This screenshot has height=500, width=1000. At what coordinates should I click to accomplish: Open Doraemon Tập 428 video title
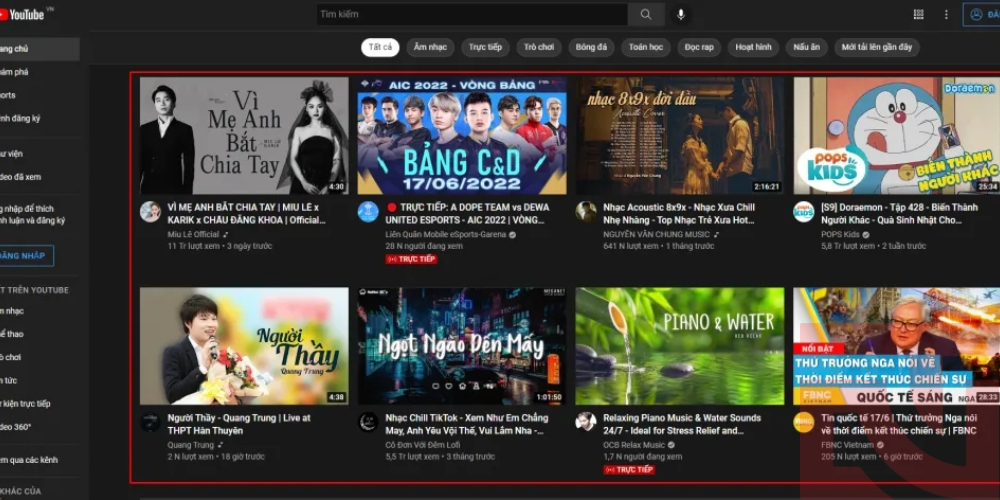(x=899, y=214)
